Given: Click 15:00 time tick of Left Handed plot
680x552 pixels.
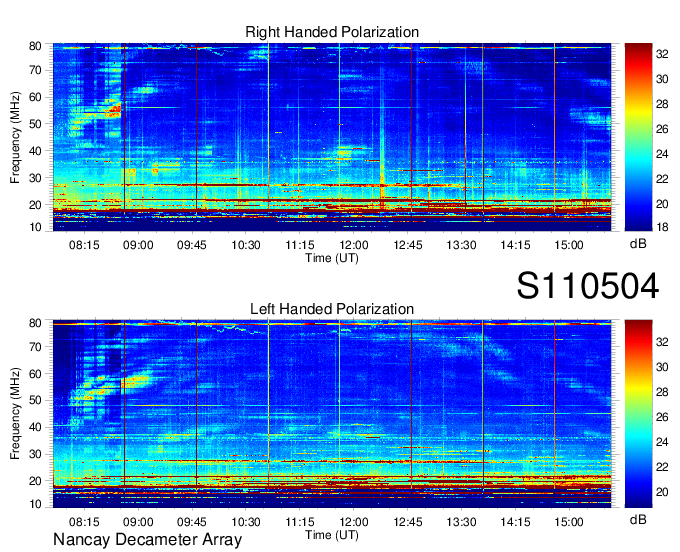Looking at the screenshot, I should pos(569,522).
